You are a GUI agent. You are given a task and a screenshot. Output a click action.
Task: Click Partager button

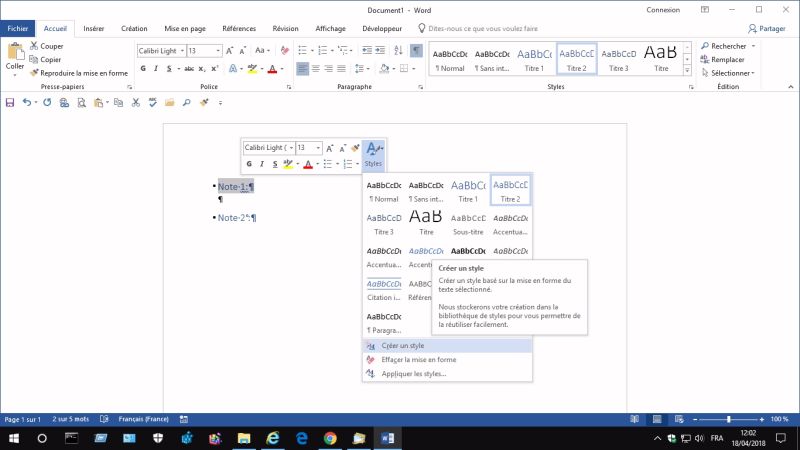(x=767, y=29)
